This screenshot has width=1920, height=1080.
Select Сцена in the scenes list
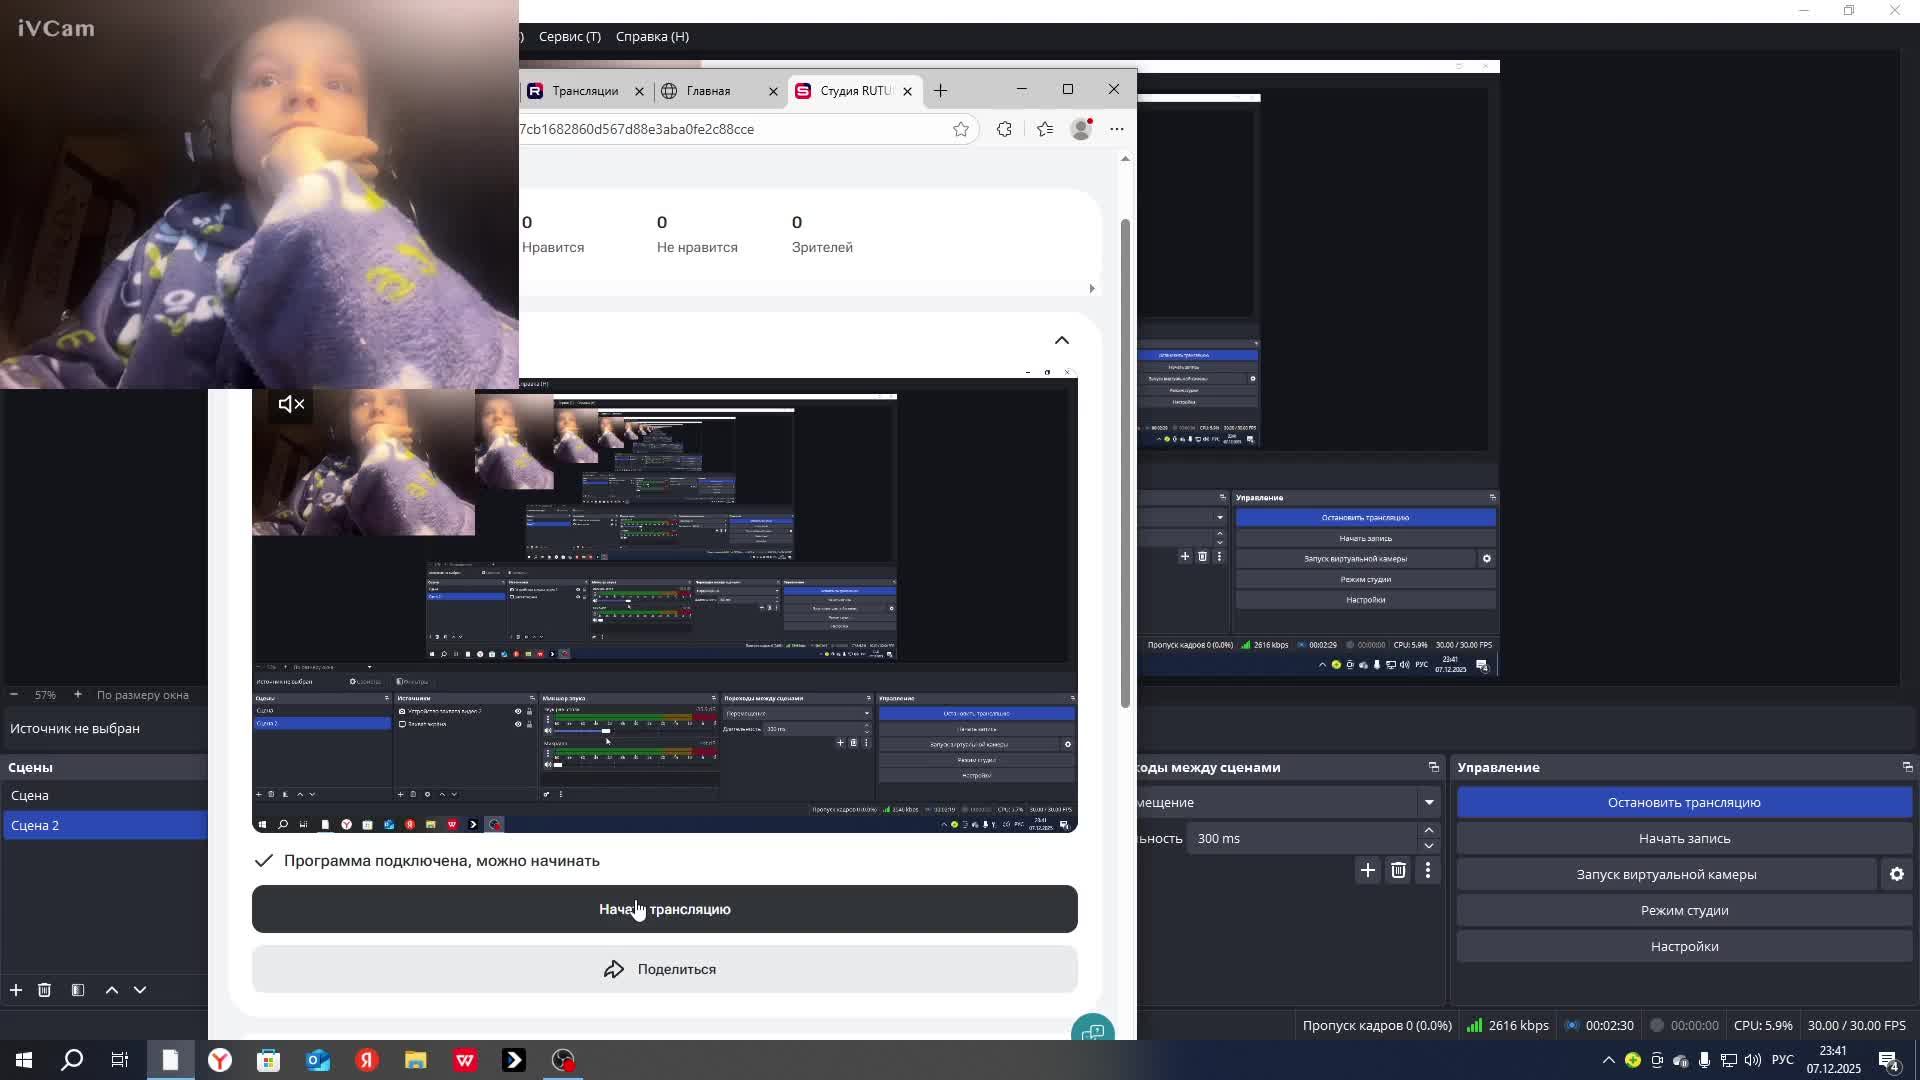(30, 795)
